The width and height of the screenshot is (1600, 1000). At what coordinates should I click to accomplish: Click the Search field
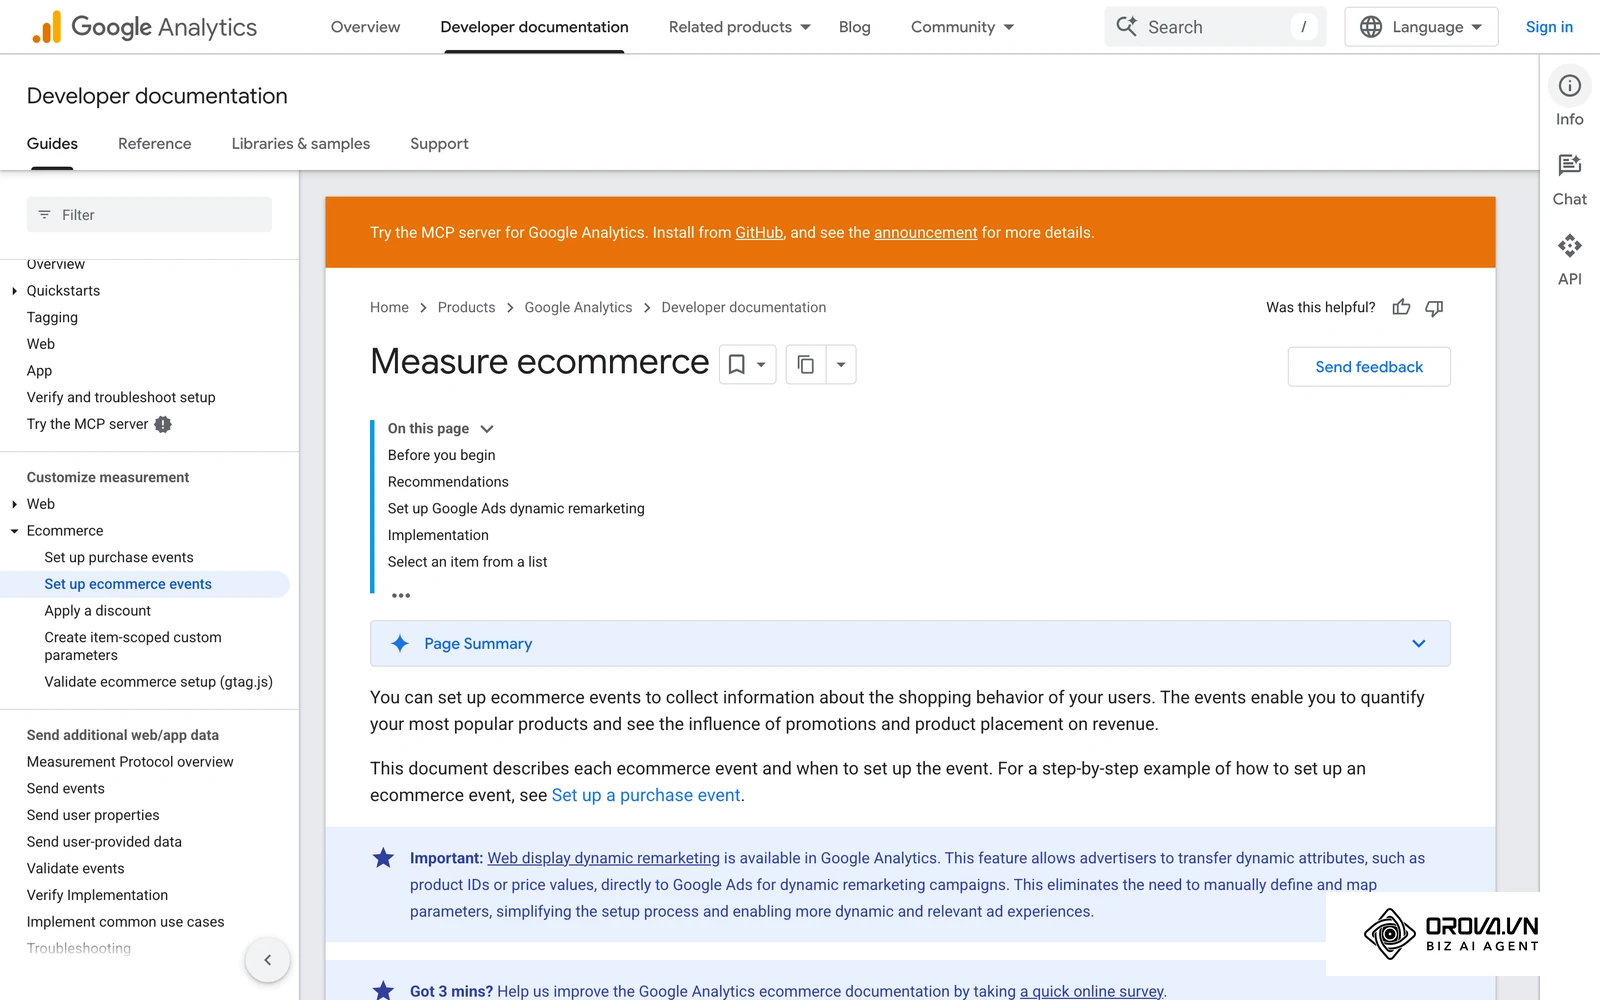point(1215,27)
